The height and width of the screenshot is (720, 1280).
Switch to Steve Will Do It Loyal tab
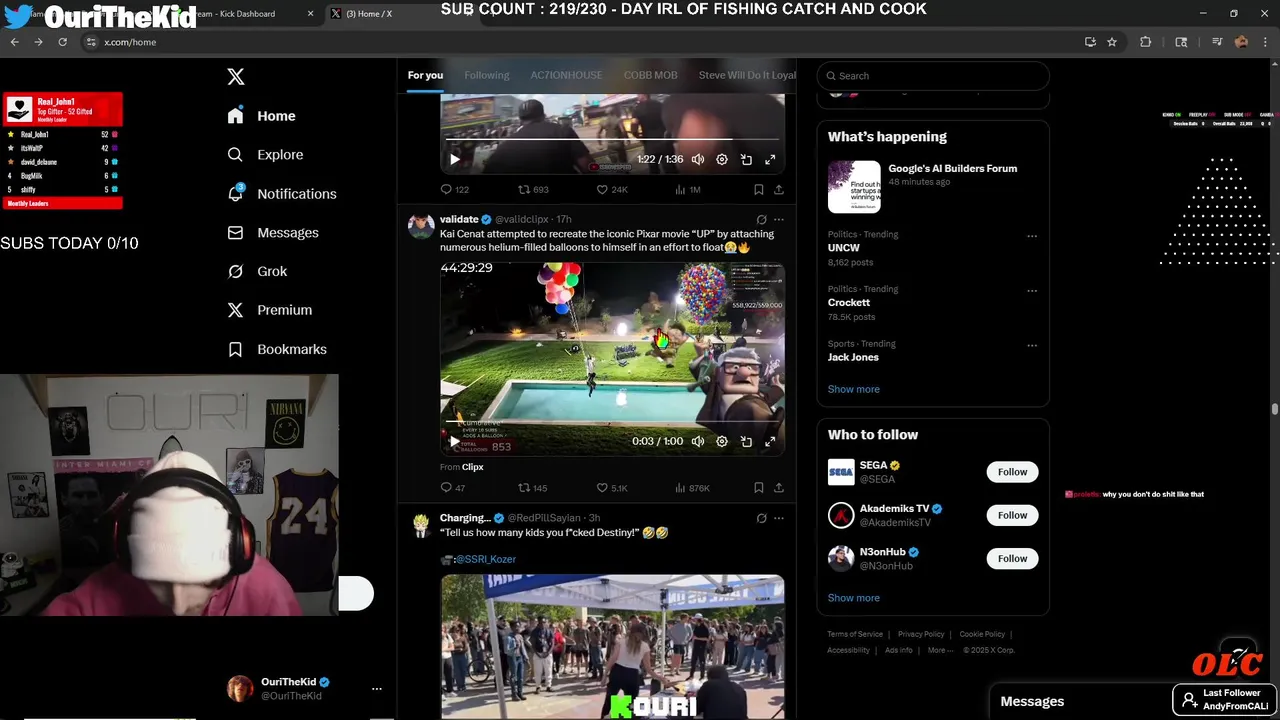point(747,75)
